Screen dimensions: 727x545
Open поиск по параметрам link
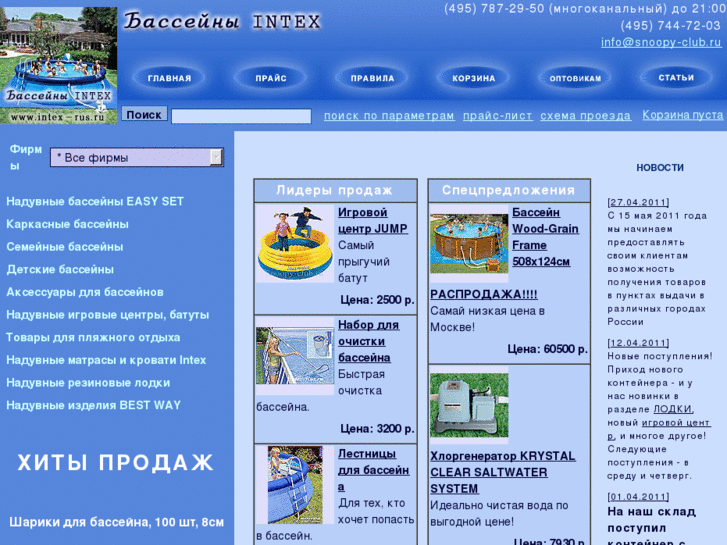click(x=389, y=115)
